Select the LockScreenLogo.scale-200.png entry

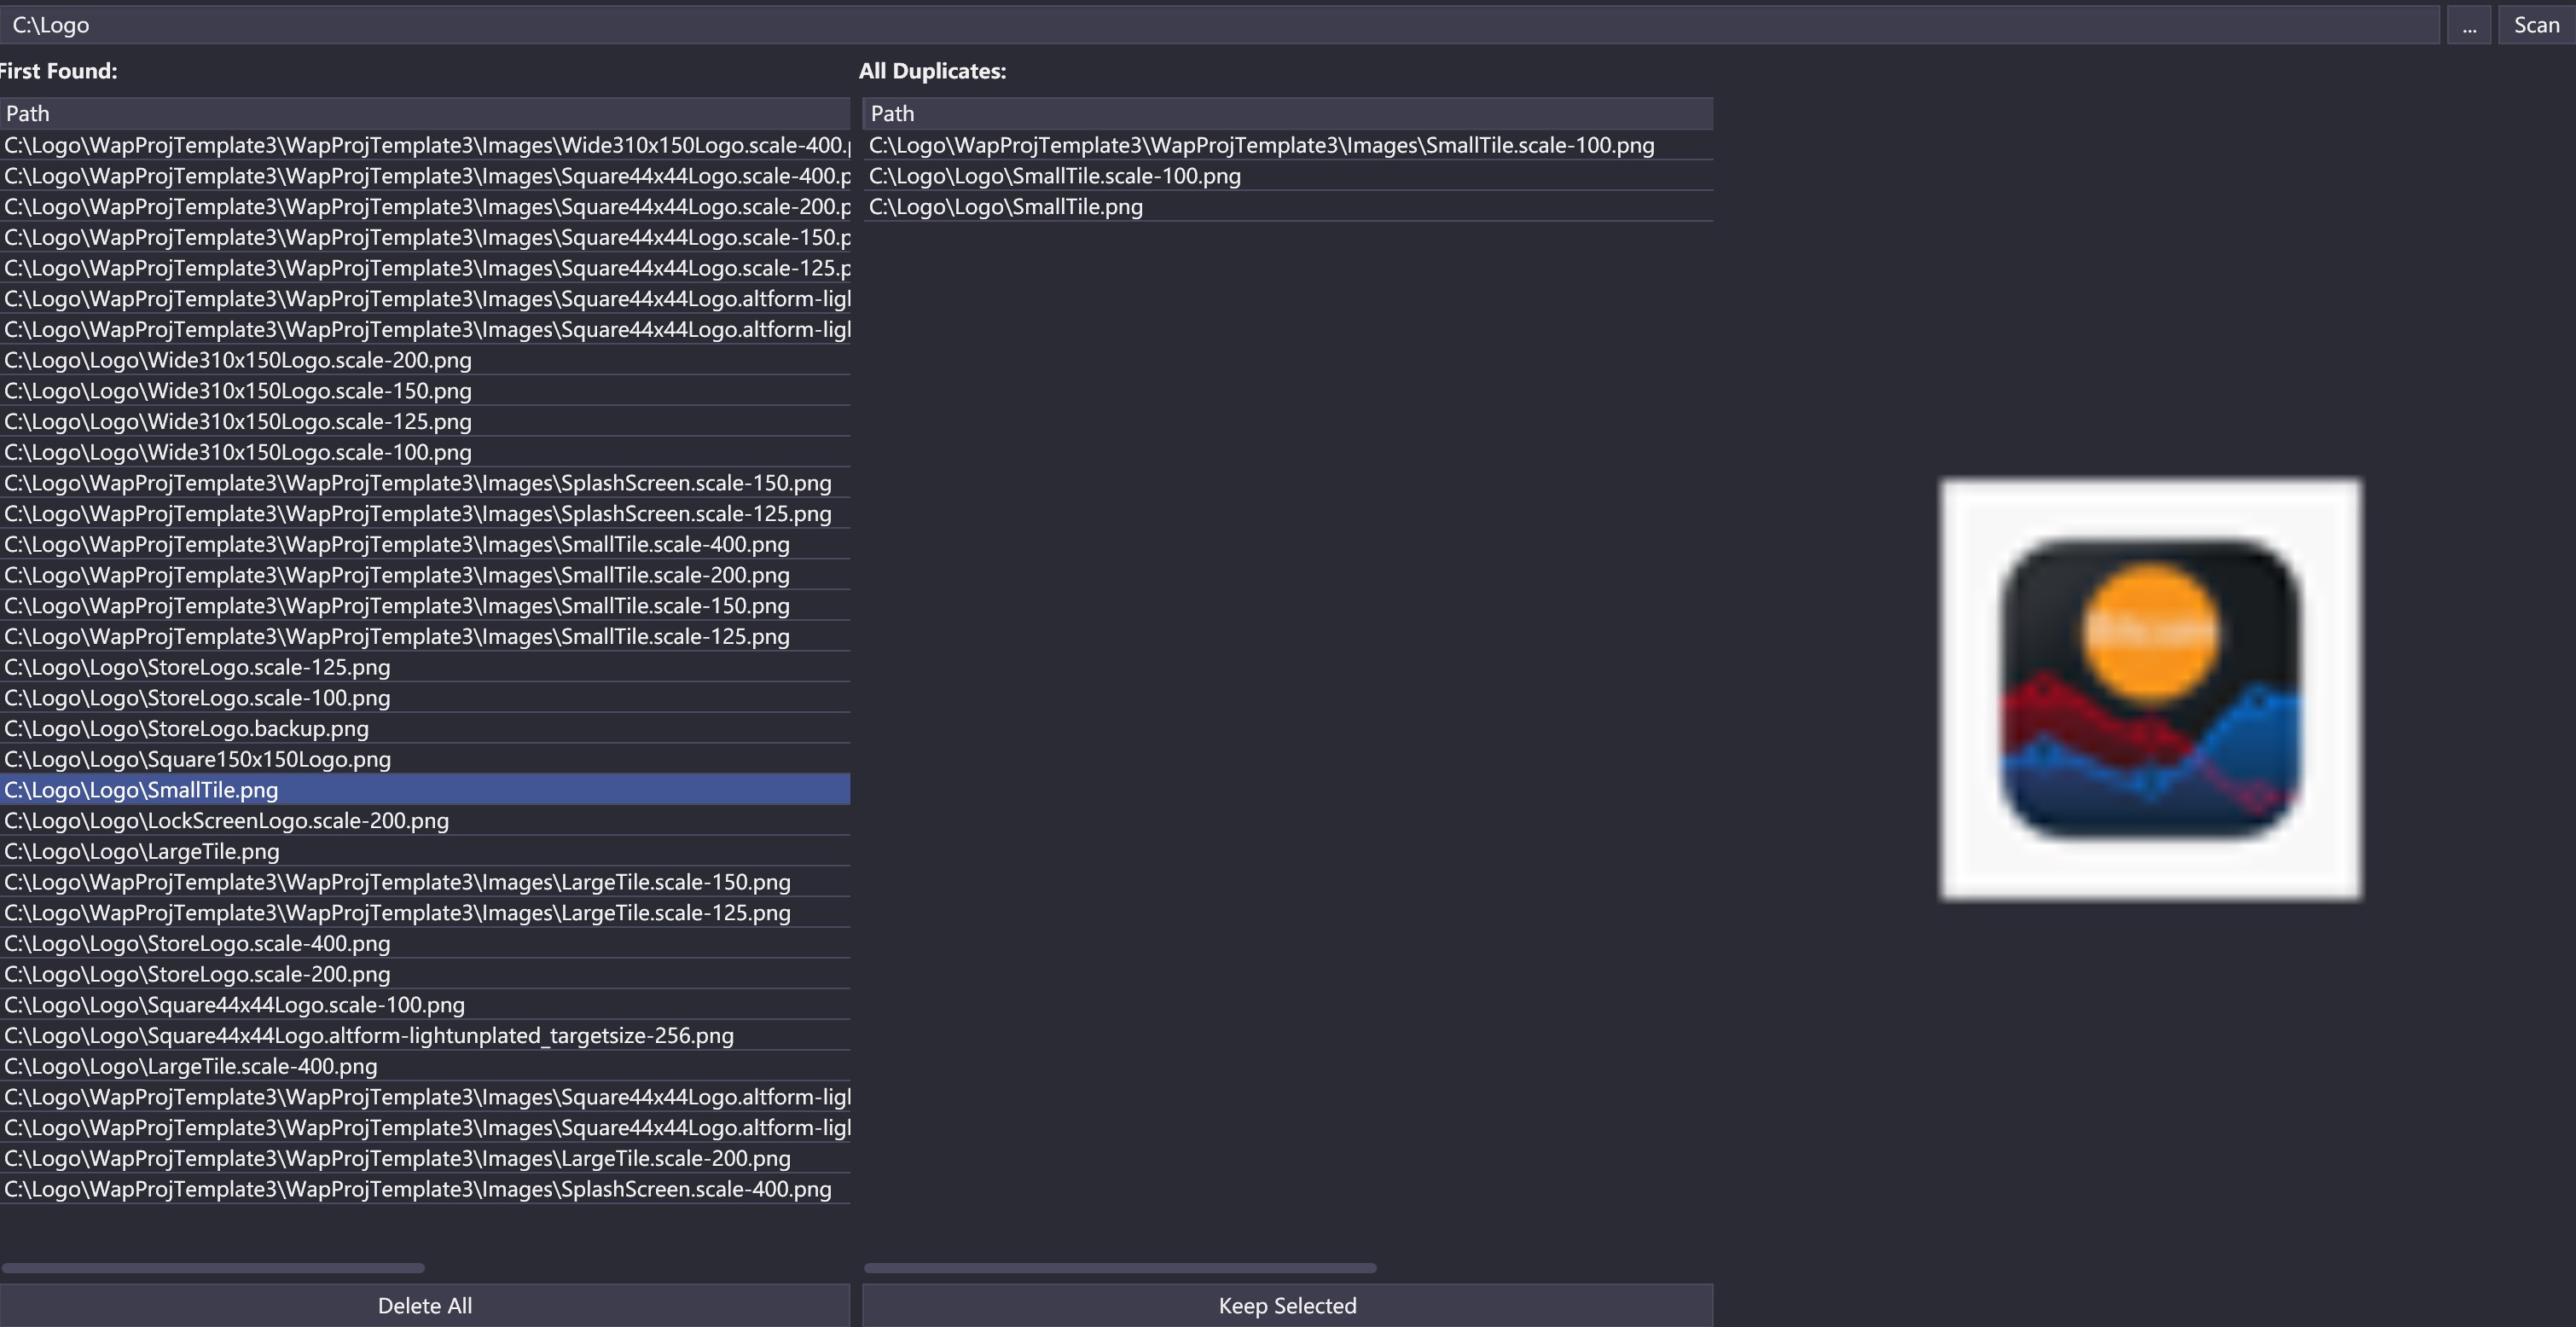[227, 821]
